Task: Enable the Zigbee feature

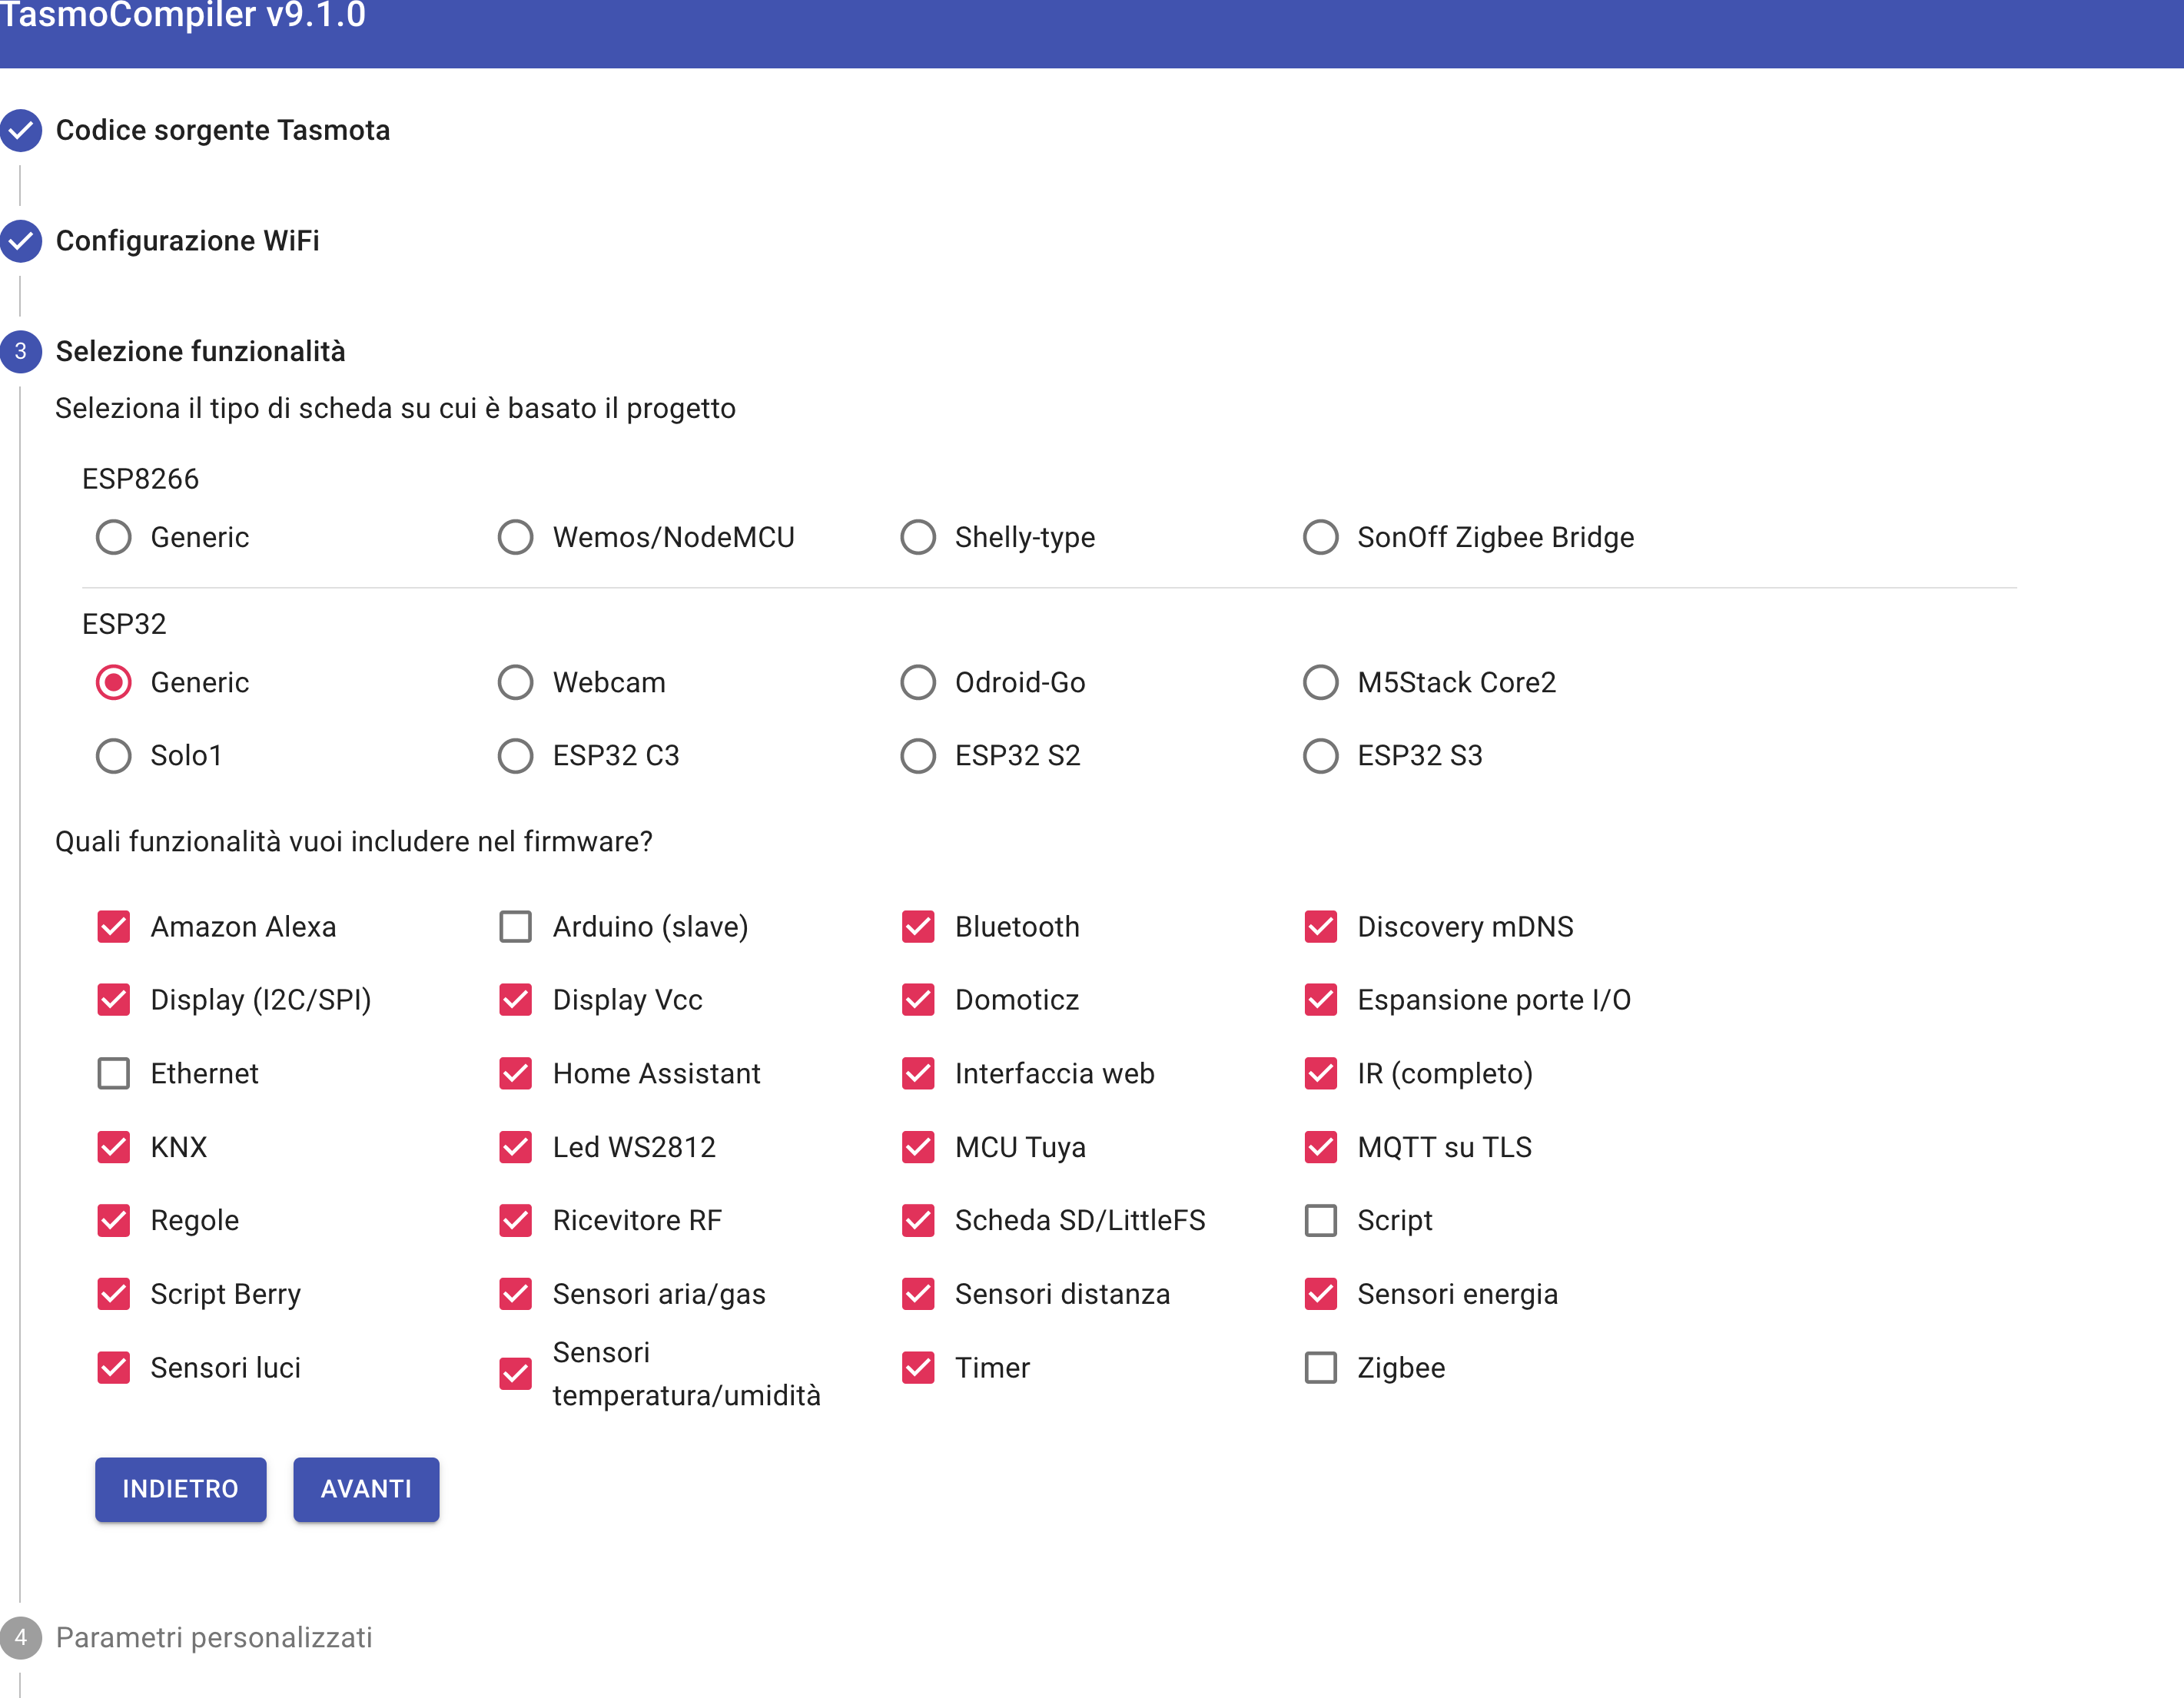Action: pos(1320,1368)
